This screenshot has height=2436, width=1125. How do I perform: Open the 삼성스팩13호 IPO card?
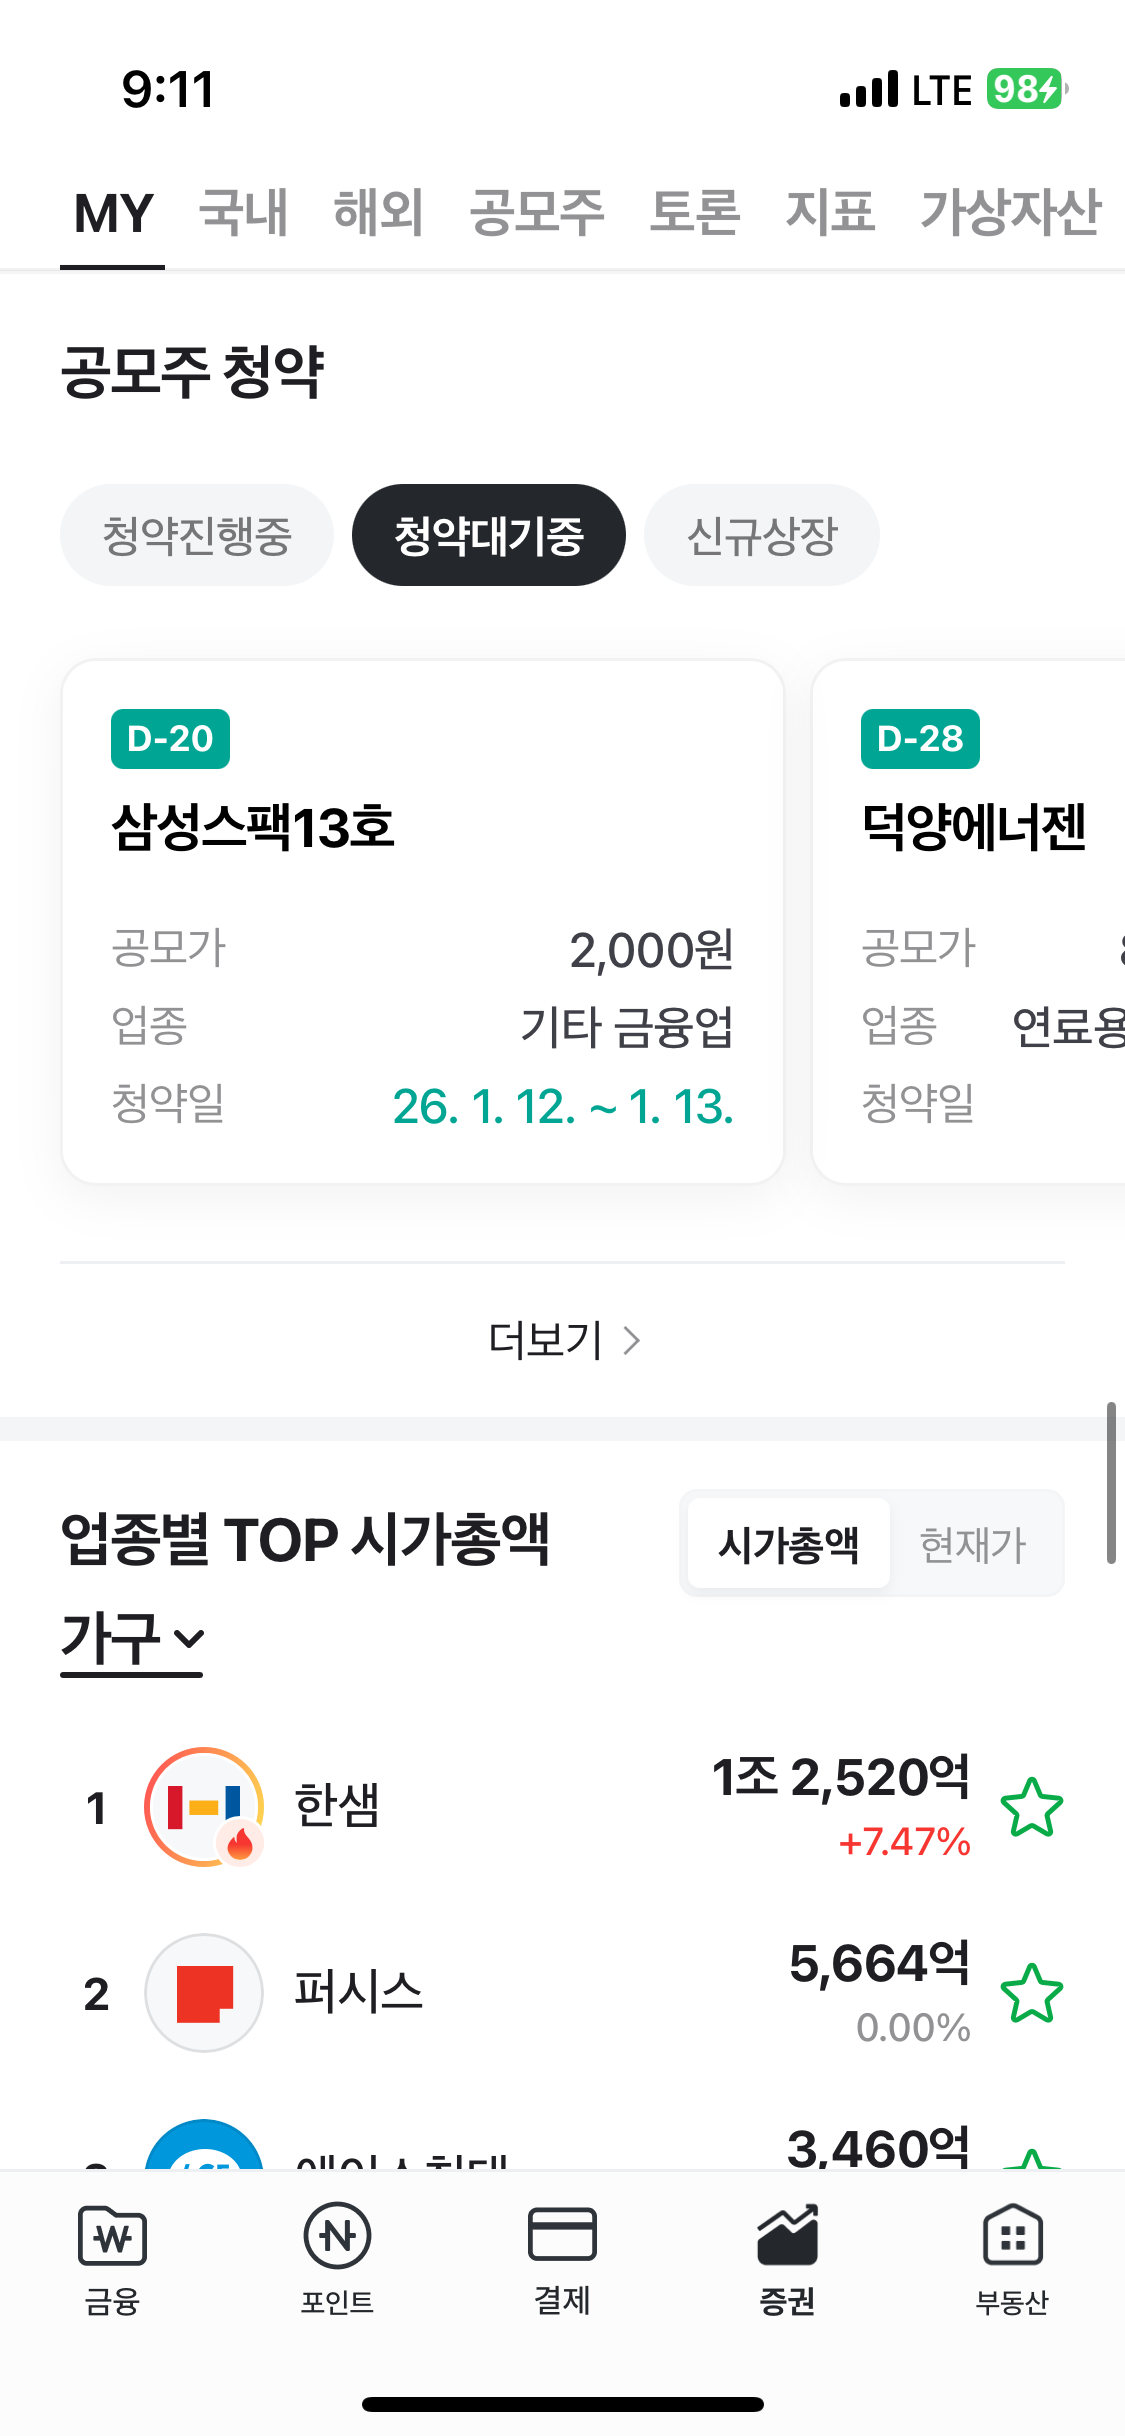tap(422, 921)
